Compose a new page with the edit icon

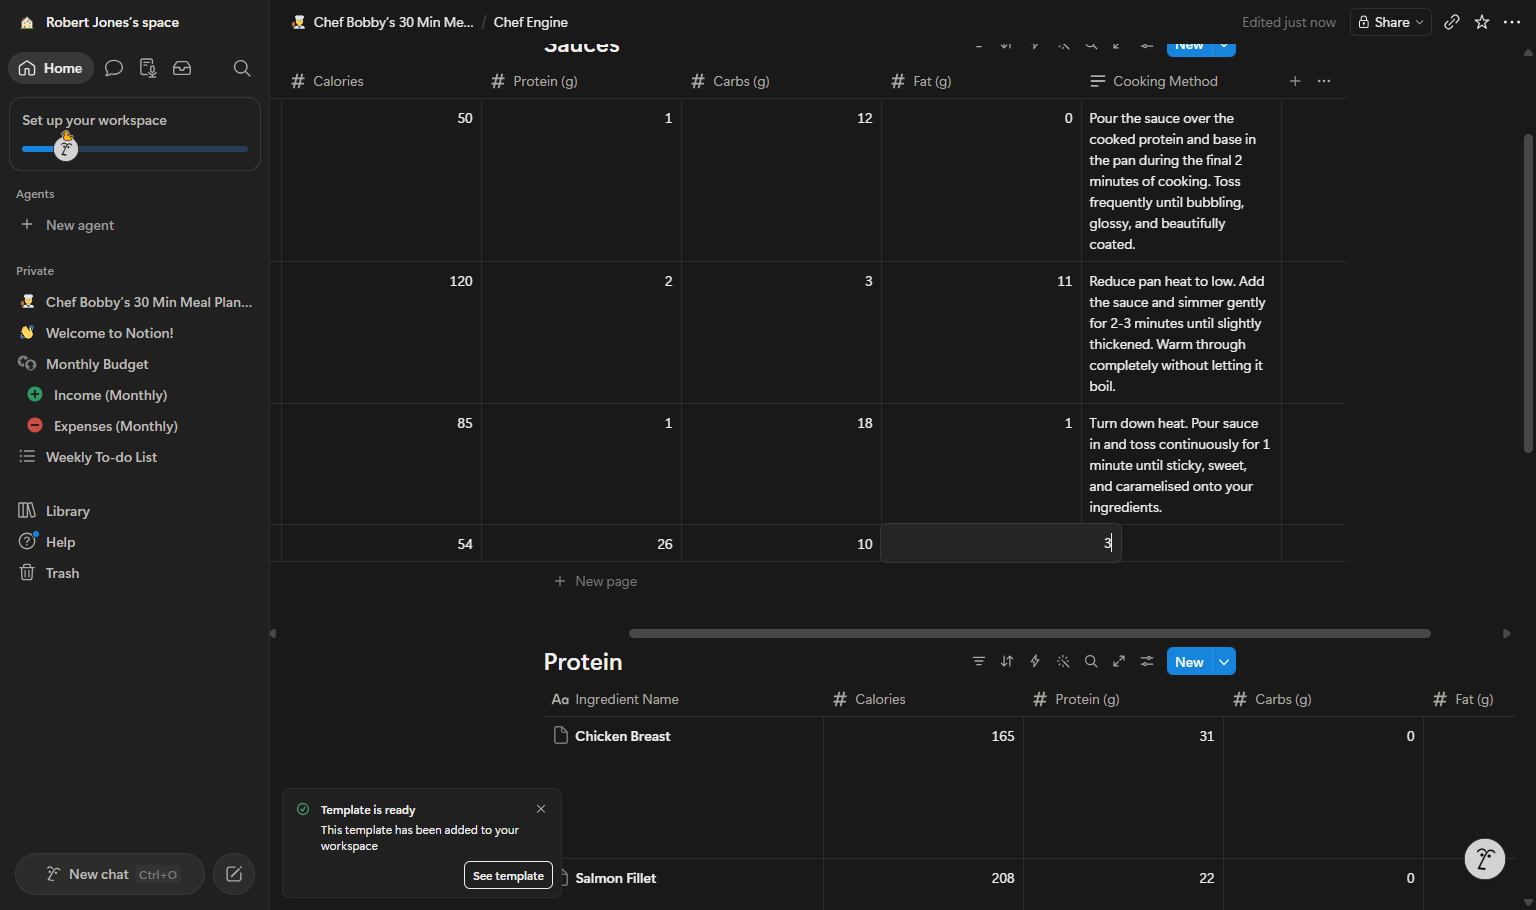(234, 874)
